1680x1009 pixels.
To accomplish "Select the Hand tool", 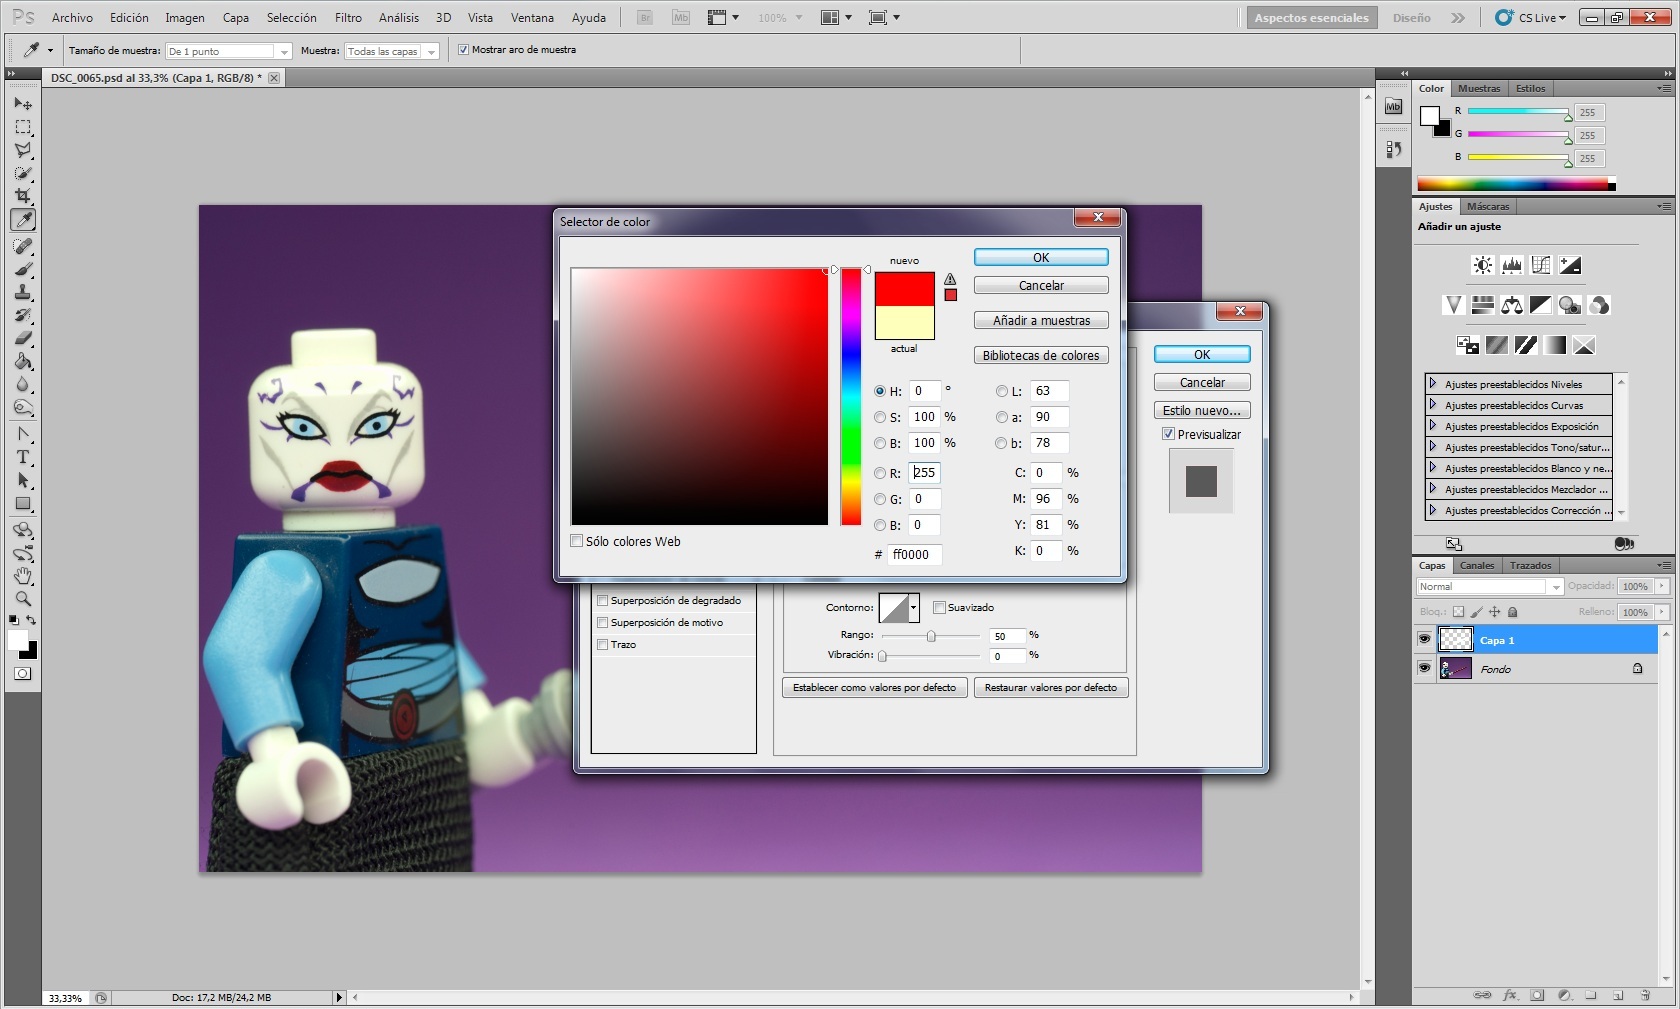I will pyautogui.click(x=23, y=576).
